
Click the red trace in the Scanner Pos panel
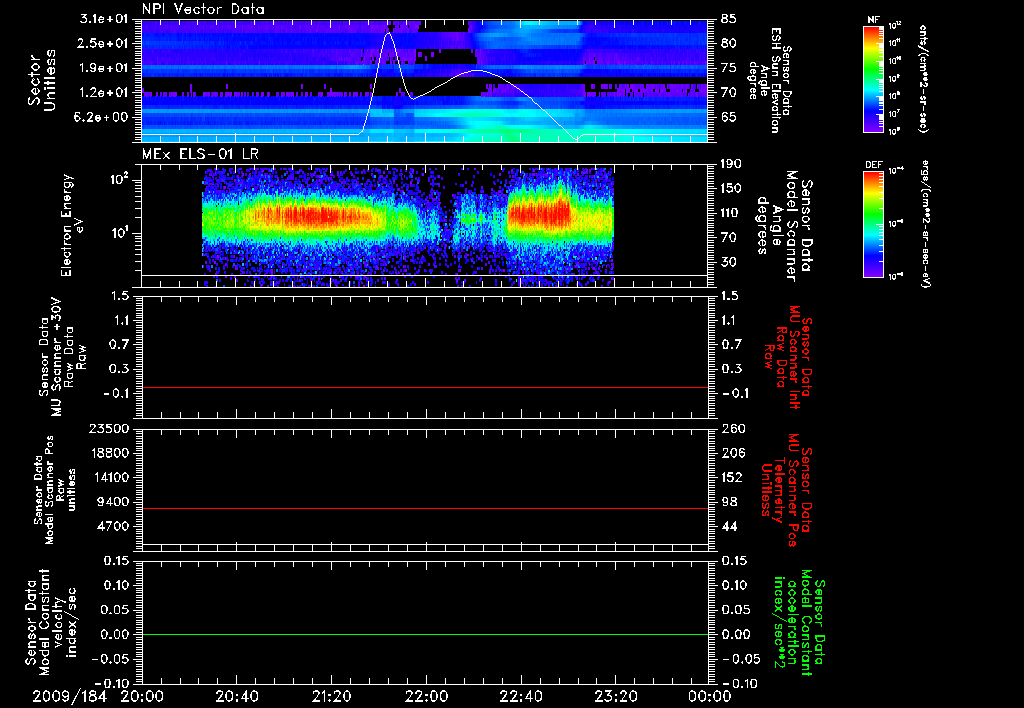pos(424,508)
